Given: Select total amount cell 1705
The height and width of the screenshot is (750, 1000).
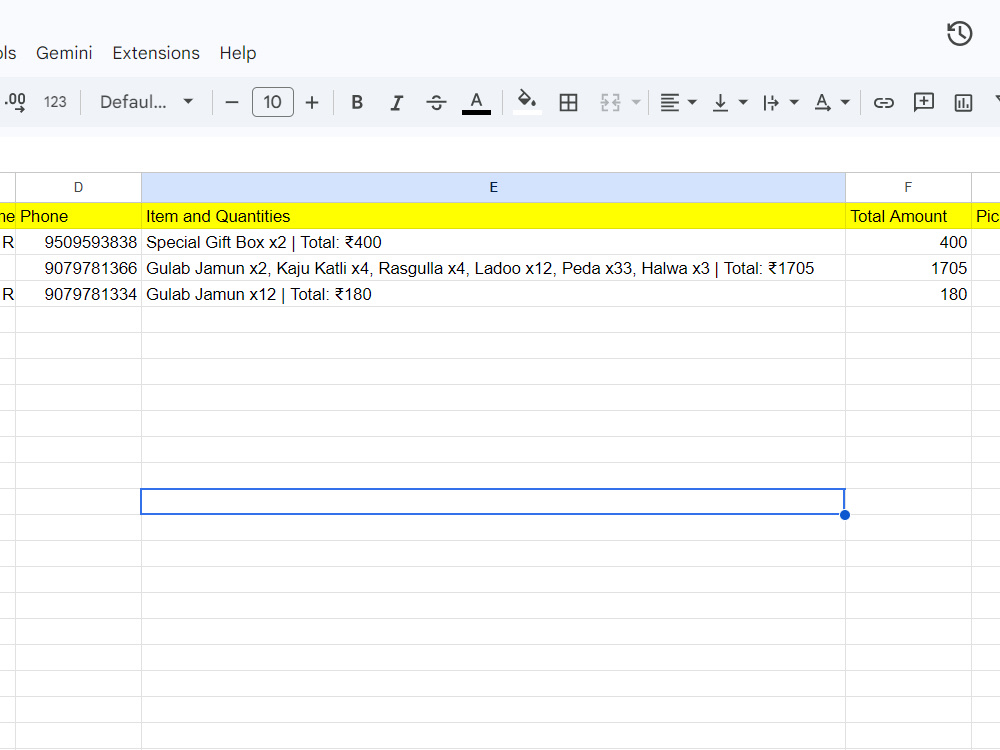Looking at the screenshot, I should click(908, 268).
